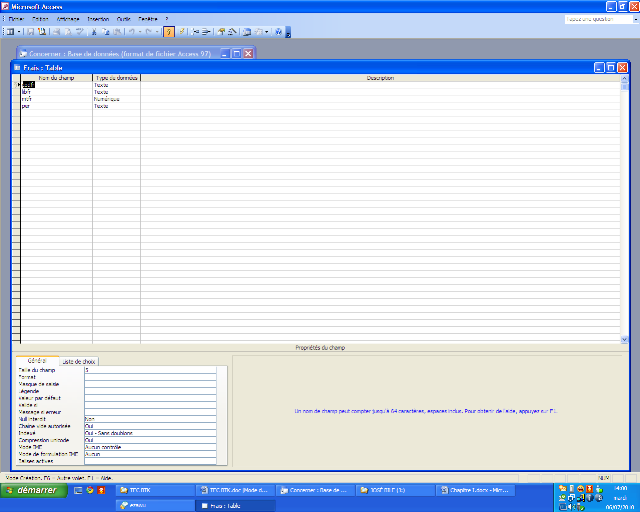Click the Database Window toolbar icon
The image size is (640, 512).
coord(246,32)
